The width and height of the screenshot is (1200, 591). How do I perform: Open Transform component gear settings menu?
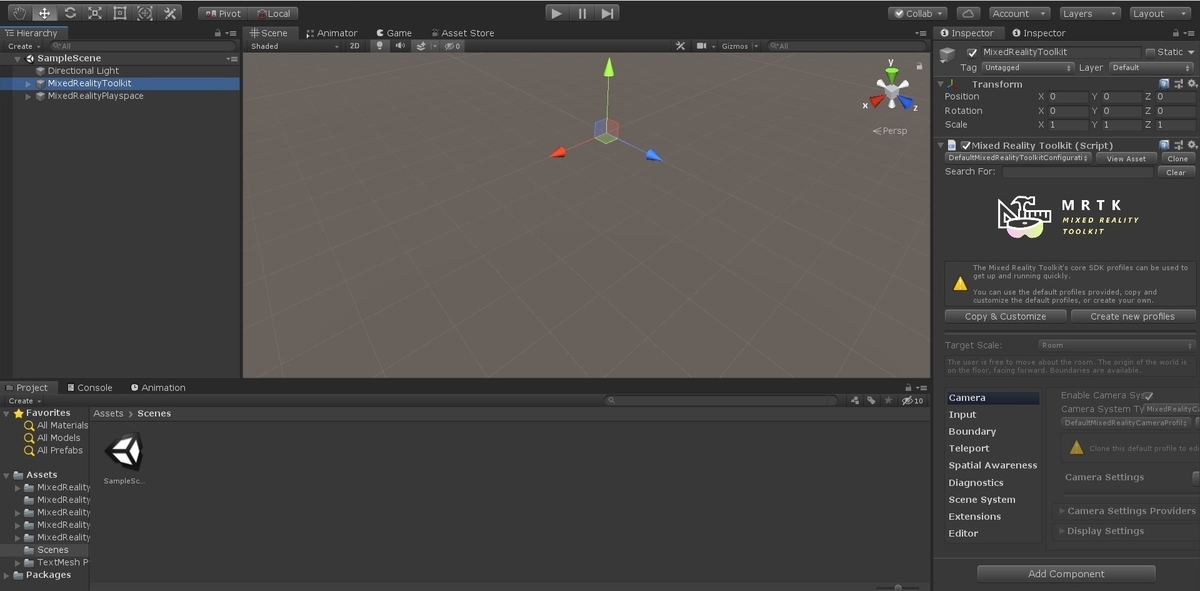[1192, 84]
